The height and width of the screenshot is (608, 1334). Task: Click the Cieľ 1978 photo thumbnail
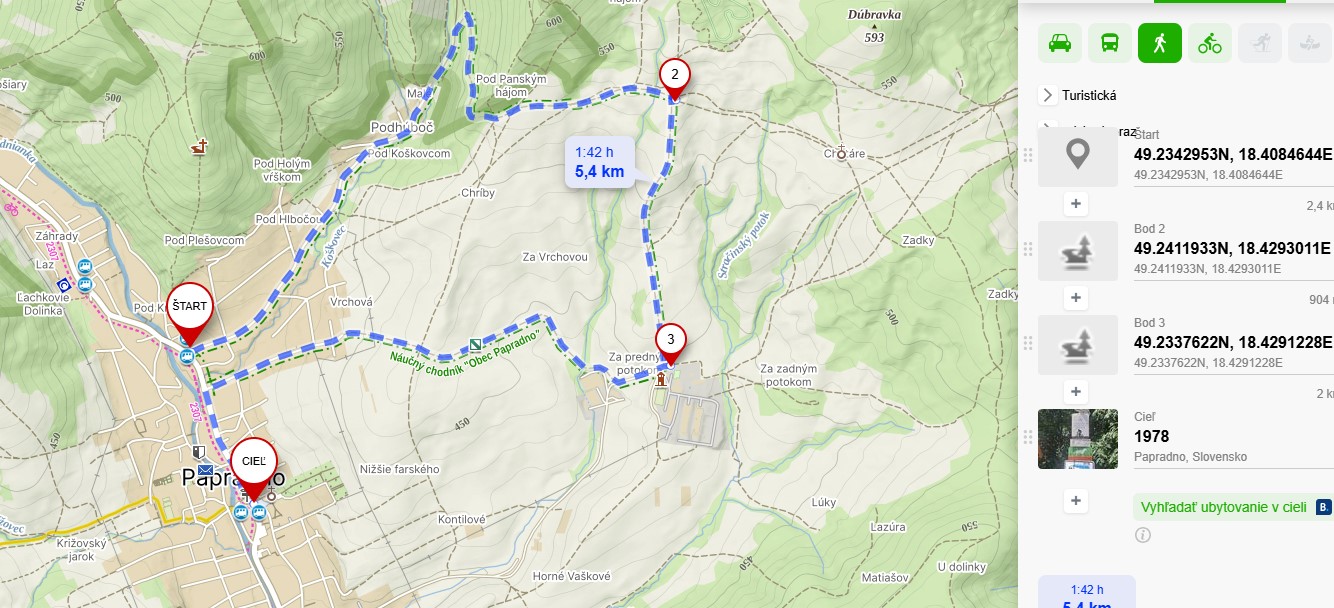coord(1078,439)
